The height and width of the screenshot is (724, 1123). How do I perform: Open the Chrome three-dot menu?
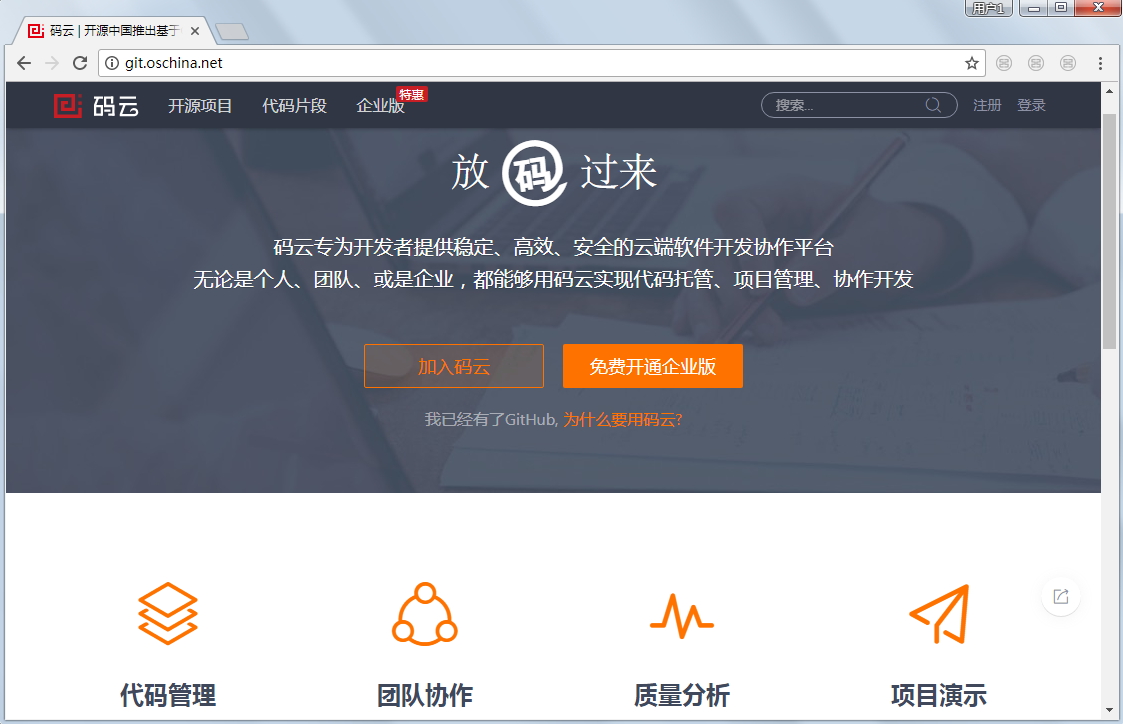(x=1100, y=63)
